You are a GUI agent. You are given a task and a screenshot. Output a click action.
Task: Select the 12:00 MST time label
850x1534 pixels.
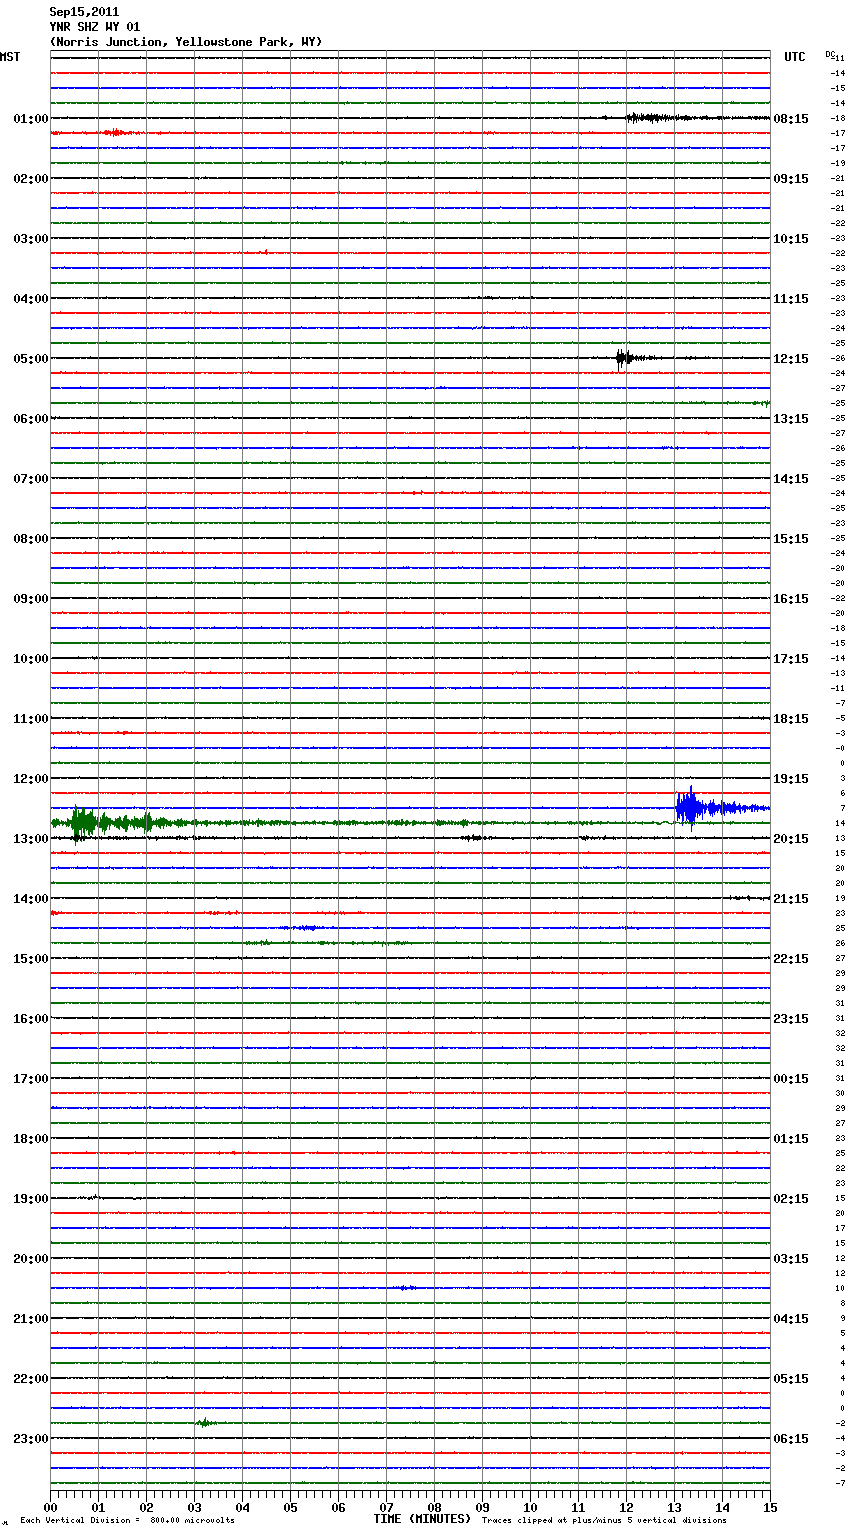[x=31, y=779]
